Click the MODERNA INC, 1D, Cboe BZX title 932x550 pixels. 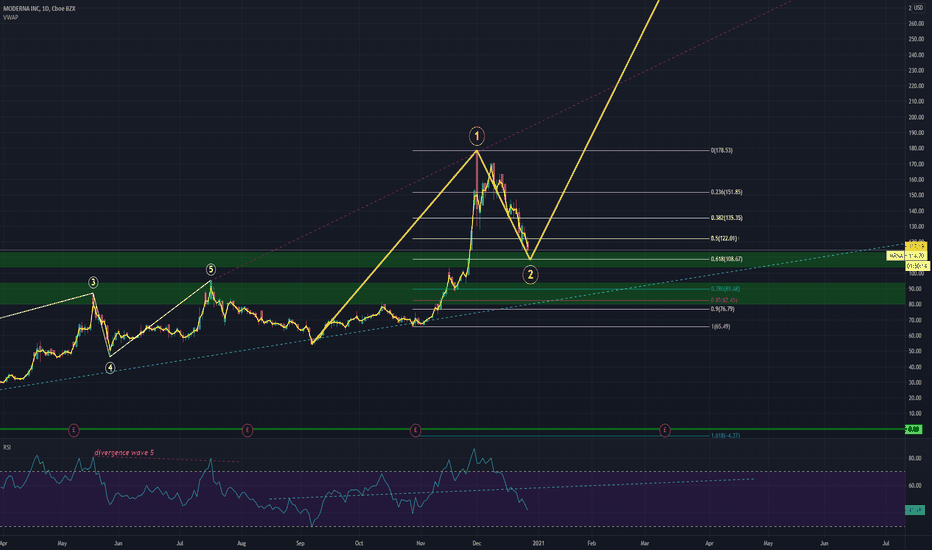[x=39, y=9]
